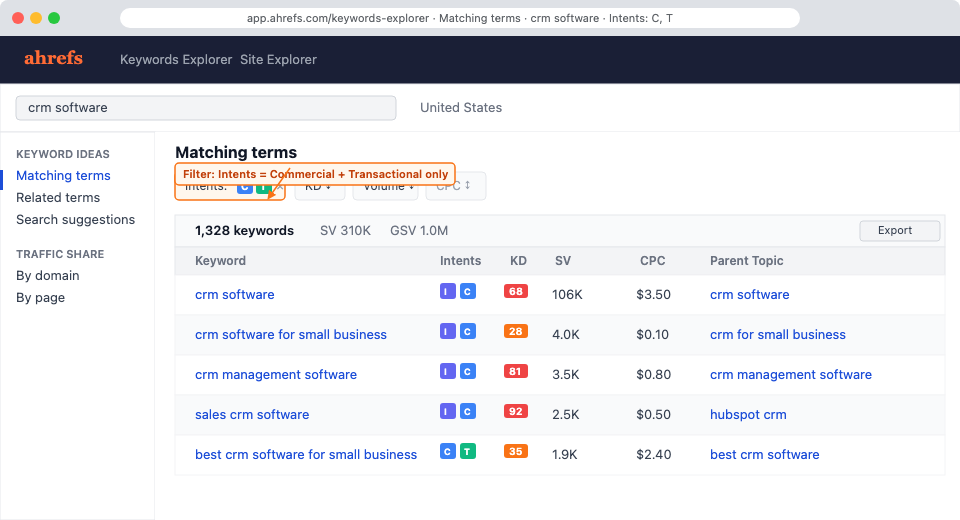Image resolution: width=960 pixels, height=520 pixels.
Task: Sort by the KD column header
Action: (518, 261)
